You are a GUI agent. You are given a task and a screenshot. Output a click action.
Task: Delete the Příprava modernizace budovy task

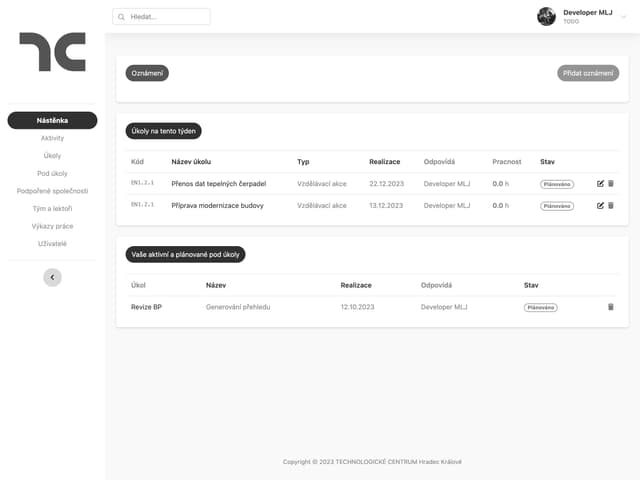tap(611, 205)
